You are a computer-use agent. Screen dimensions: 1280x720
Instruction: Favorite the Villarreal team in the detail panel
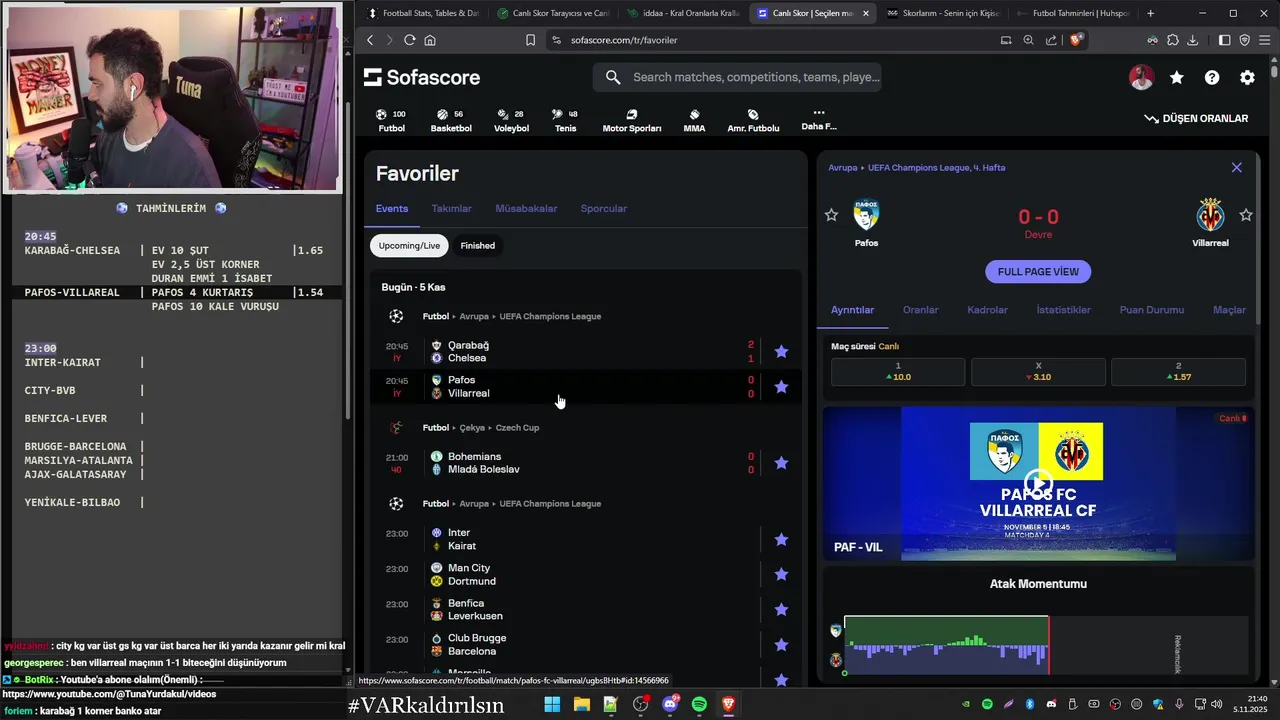1246,214
